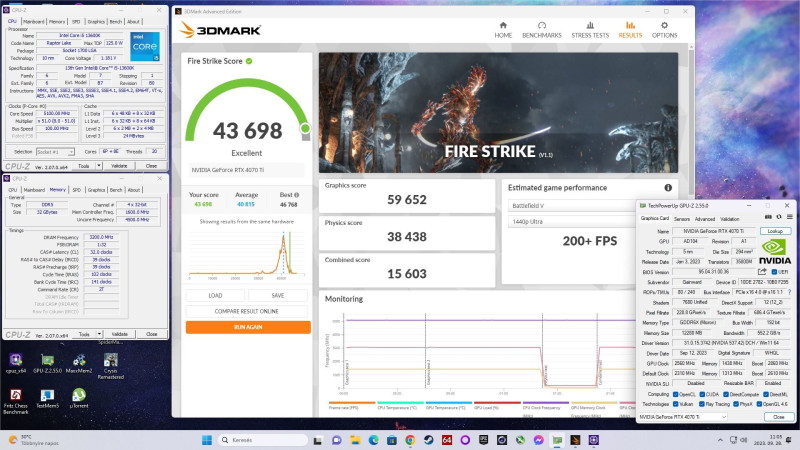Image resolution: width=800 pixels, height=450 pixels.
Task: Select the MaxxMem2 desktop icon
Action: pyautogui.click(x=79, y=363)
